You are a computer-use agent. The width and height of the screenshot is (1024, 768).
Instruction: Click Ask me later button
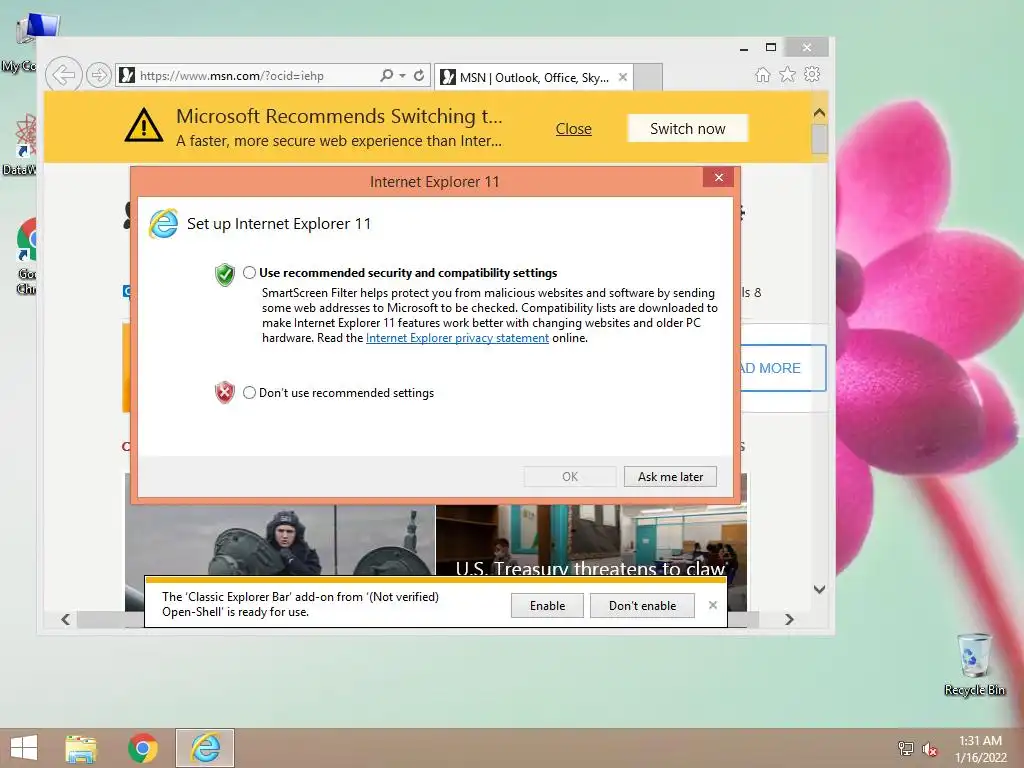point(670,477)
